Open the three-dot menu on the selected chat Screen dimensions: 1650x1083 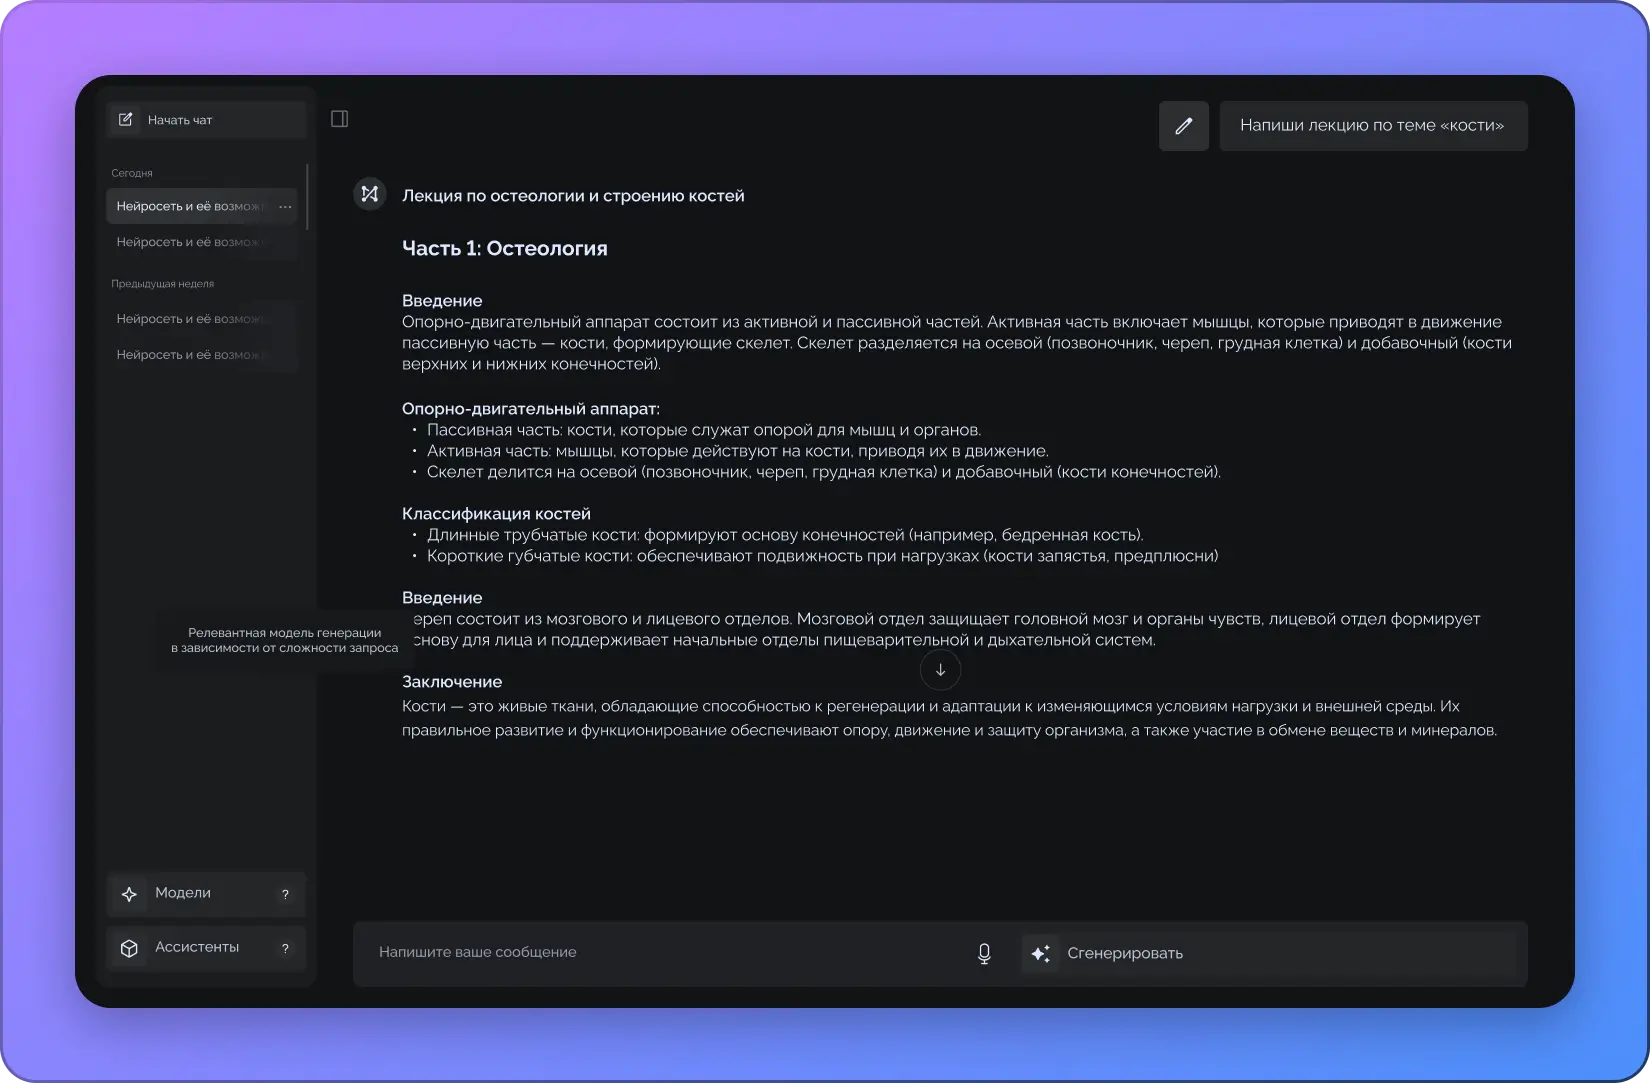click(285, 207)
